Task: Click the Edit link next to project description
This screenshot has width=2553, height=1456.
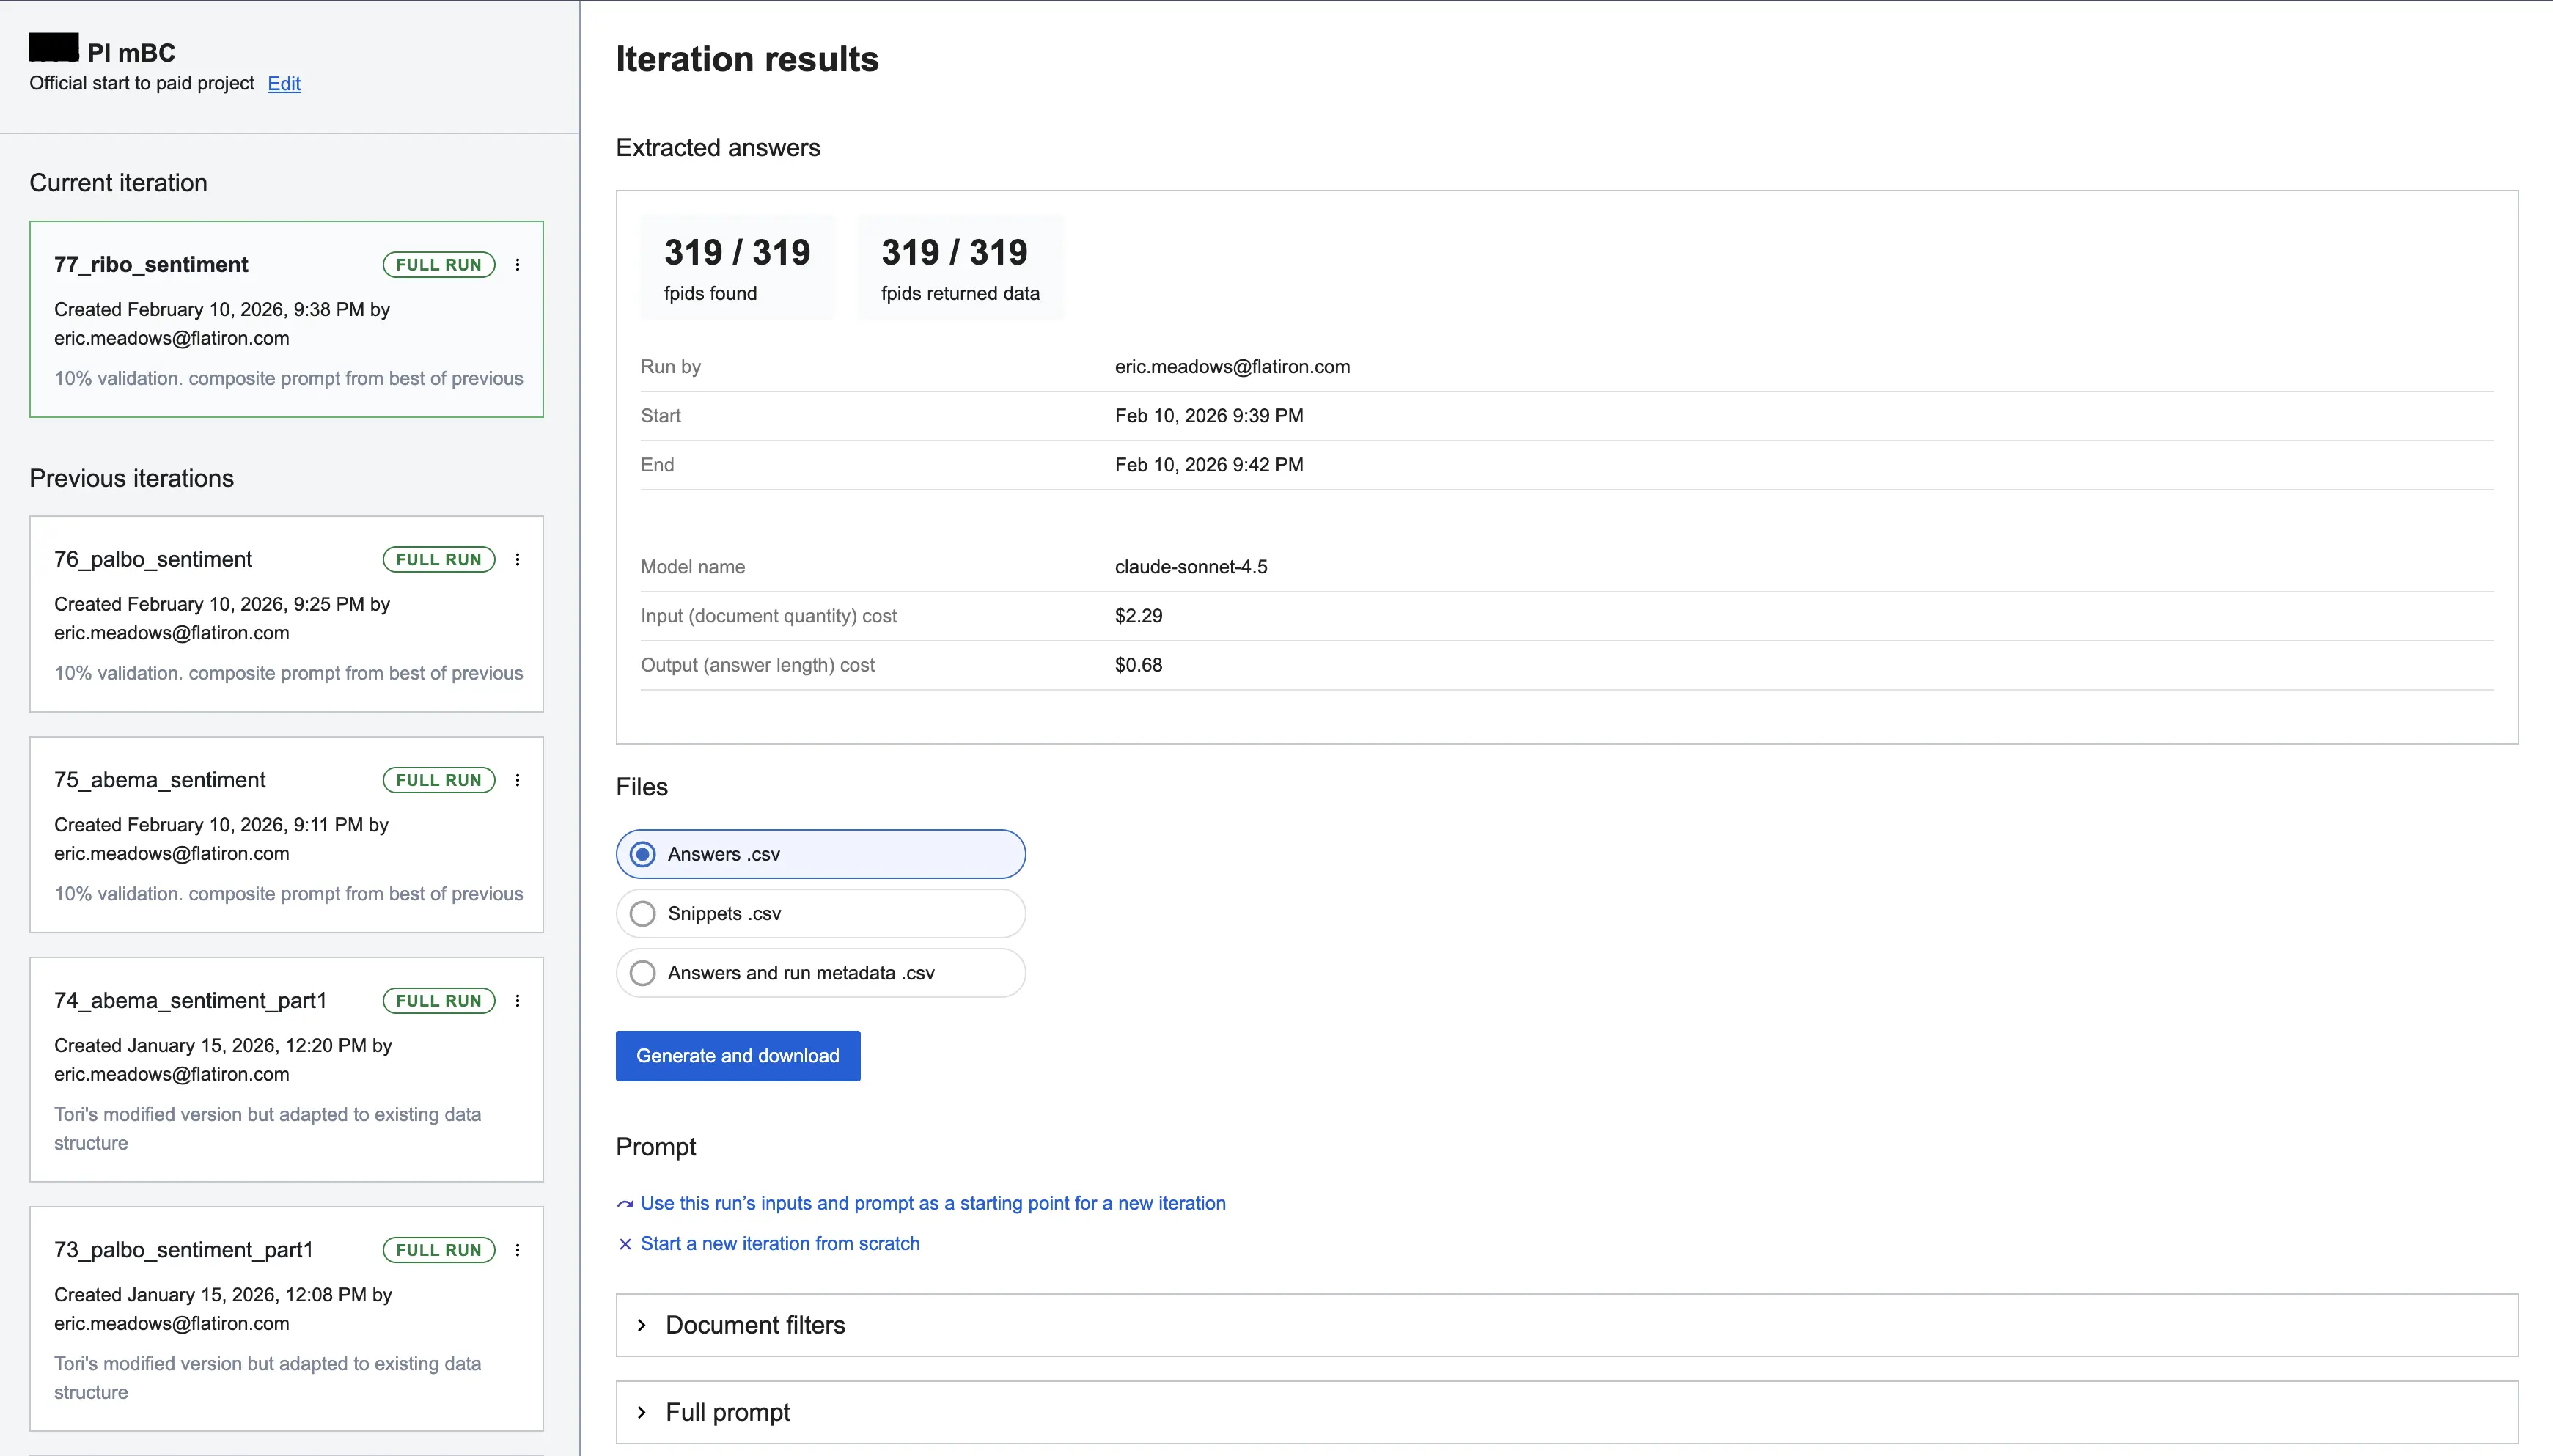Action: [284, 84]
